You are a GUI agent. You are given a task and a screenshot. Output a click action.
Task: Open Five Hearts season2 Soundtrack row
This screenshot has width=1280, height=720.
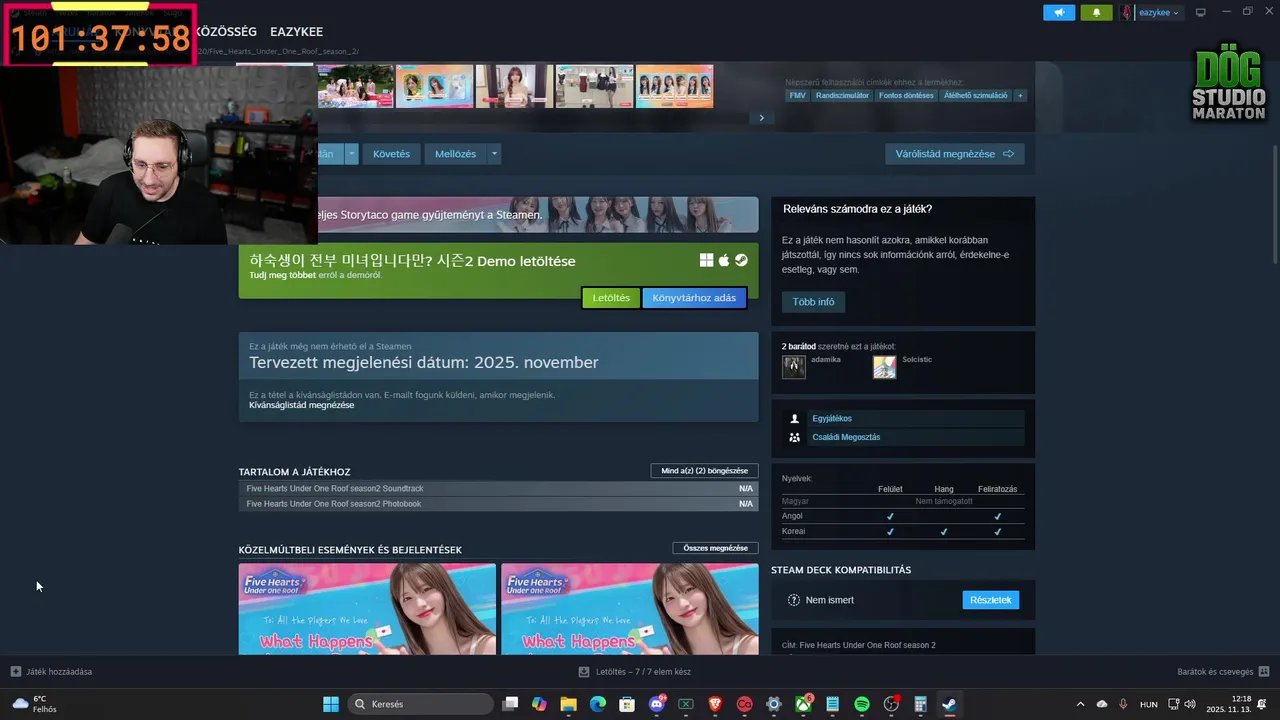point(498,489)
